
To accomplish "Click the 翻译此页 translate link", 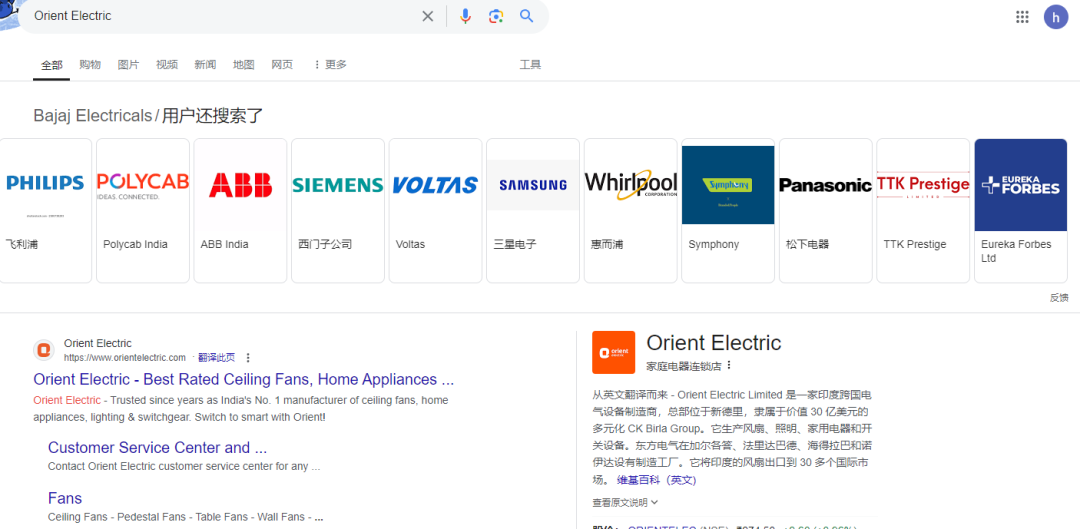I will point(216,357).
